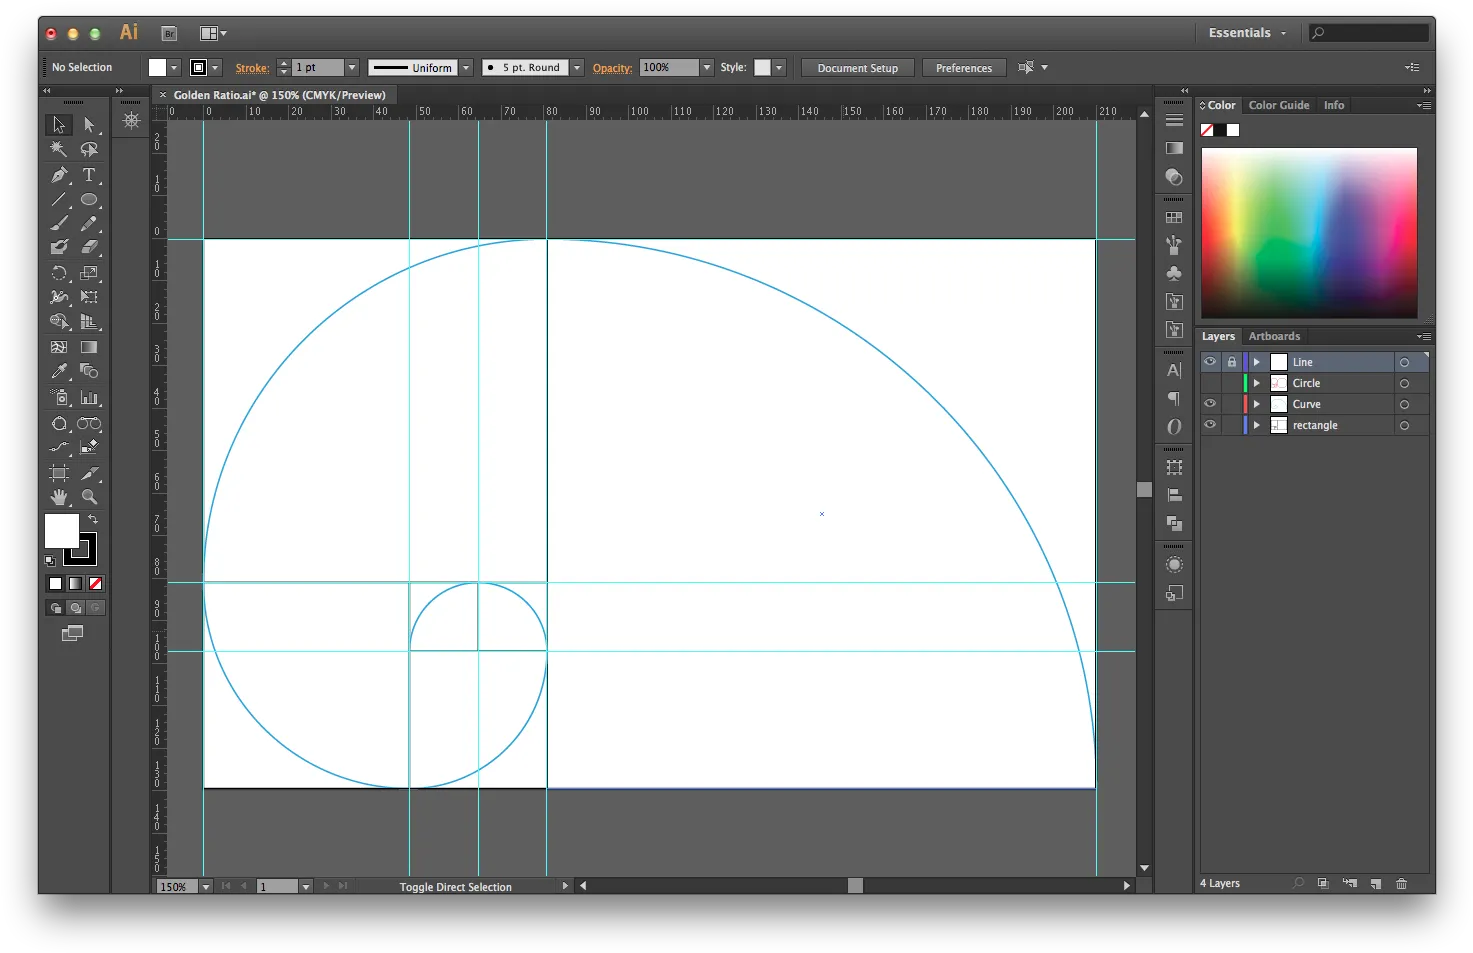Show the Circle layer
This screenshot has width=1473, height=953.
pos(1210,383)
